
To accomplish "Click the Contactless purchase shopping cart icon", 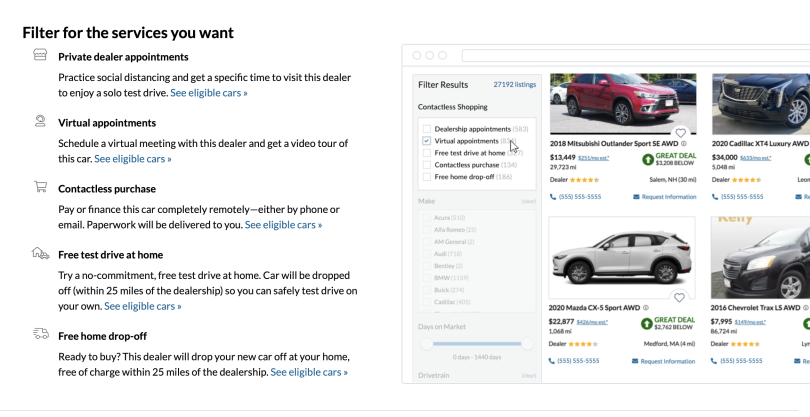I will (x=40, y=187).
